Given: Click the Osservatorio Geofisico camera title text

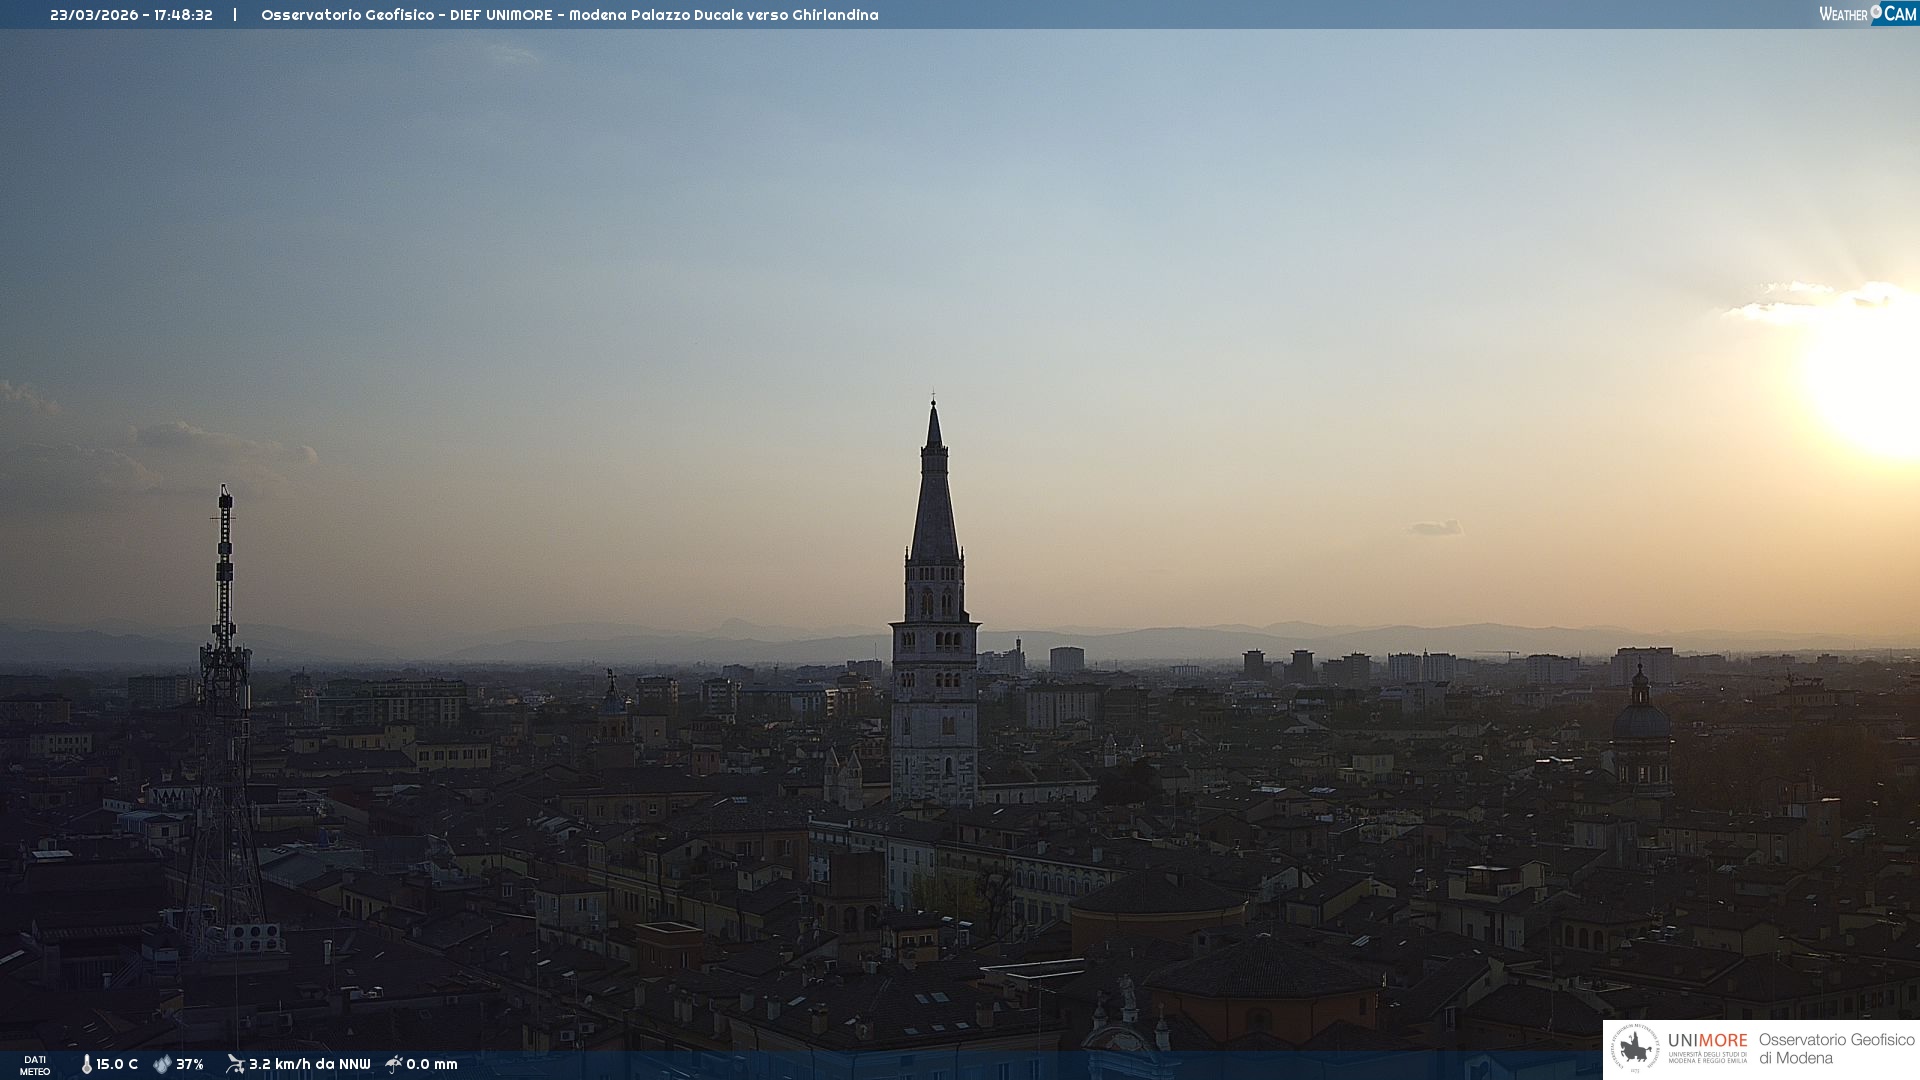Looking at the screenshot, I should [569, 15].
